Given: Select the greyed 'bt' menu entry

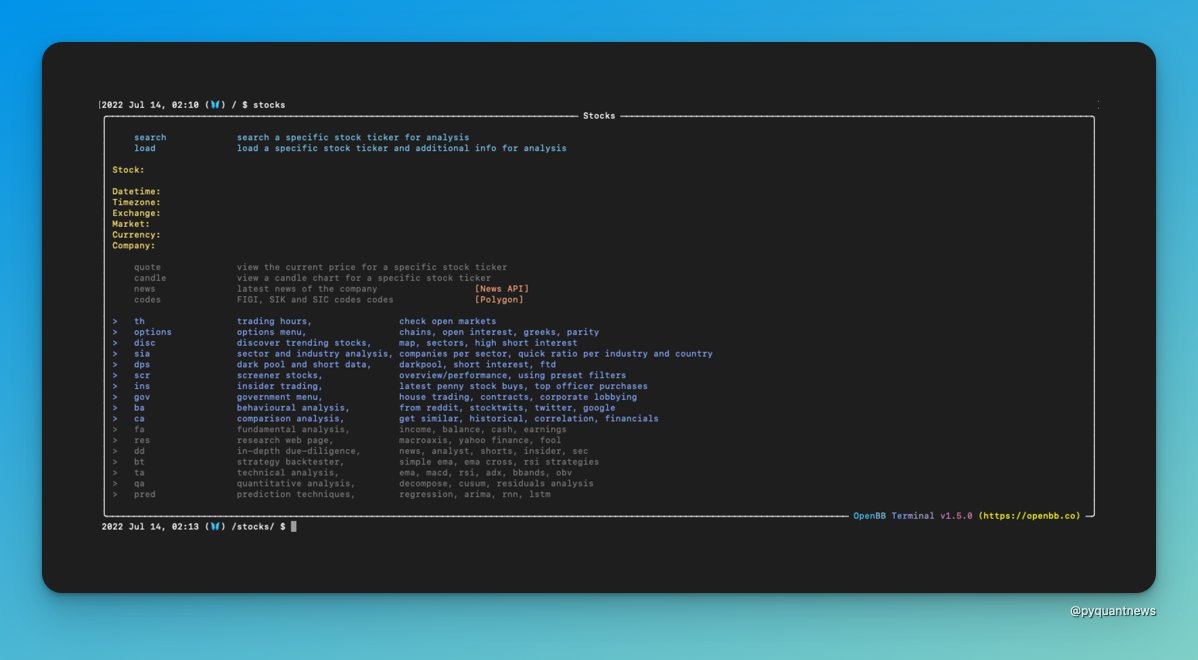Looking at the screenshot, I should click(139, 461).
